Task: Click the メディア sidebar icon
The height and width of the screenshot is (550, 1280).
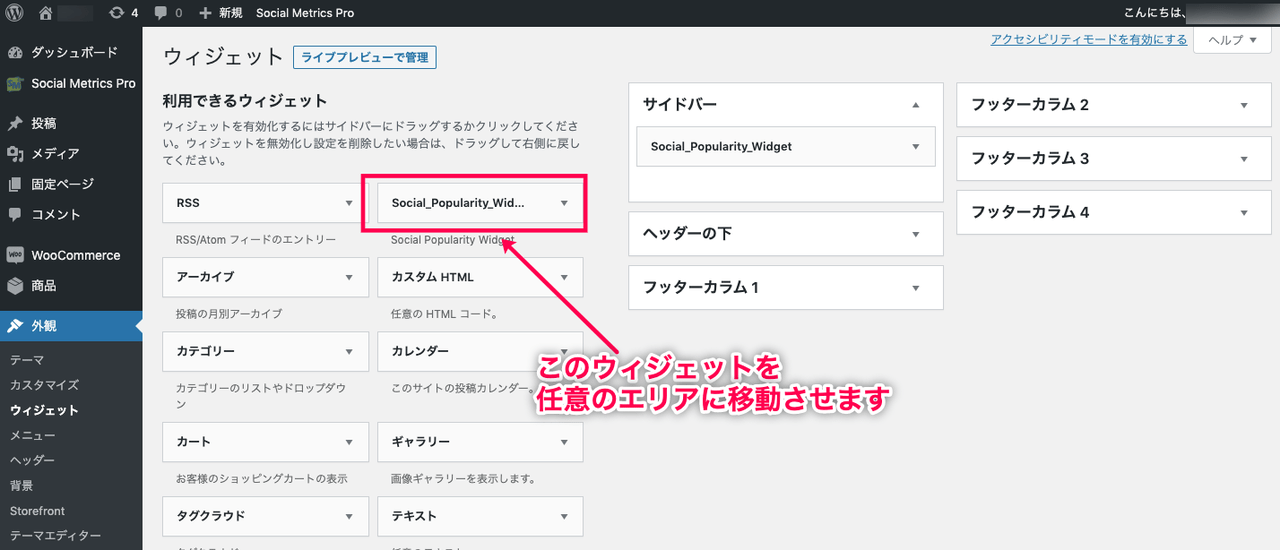Action: coord(15,154)
